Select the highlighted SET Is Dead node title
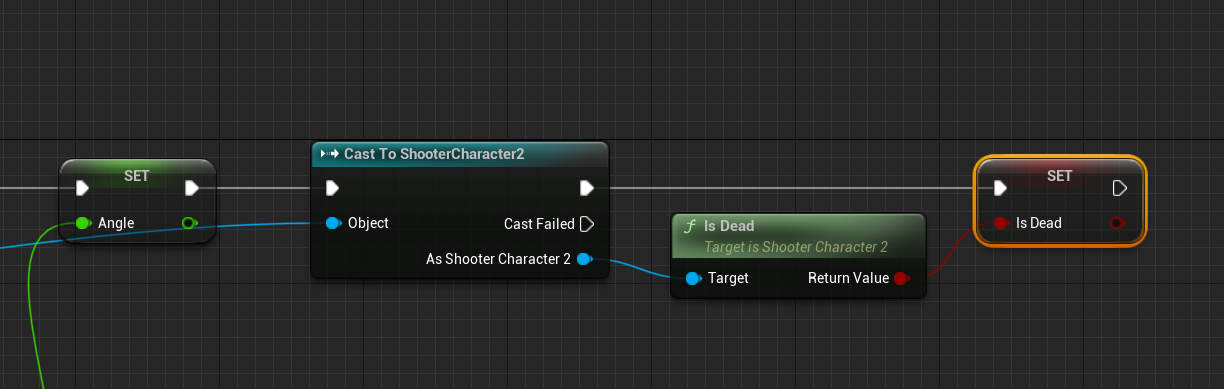Image resolution: width=1224 pixels, height=389 pixels. pyautogui.click(x=1059, y=175)
